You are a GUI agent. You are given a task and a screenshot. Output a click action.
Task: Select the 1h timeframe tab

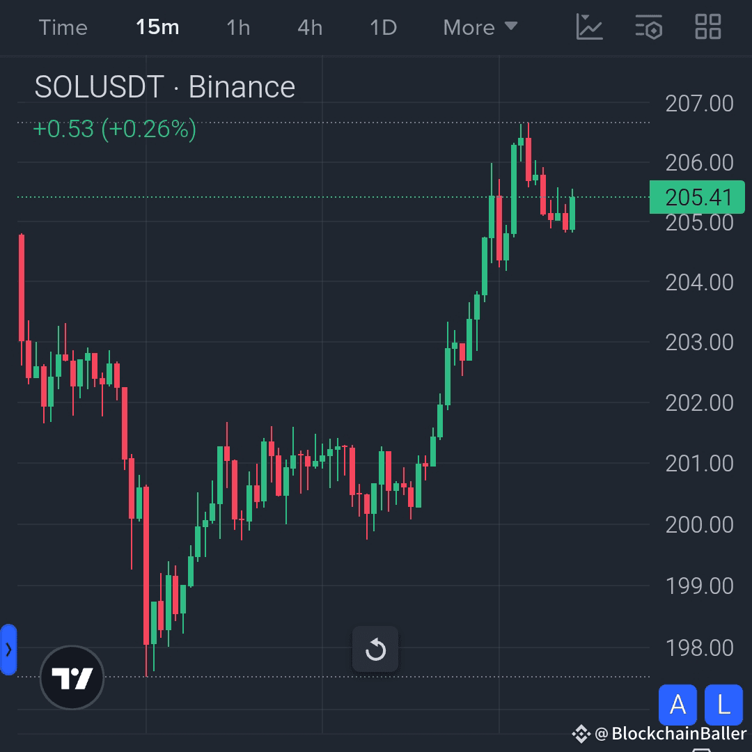[238, 27]
